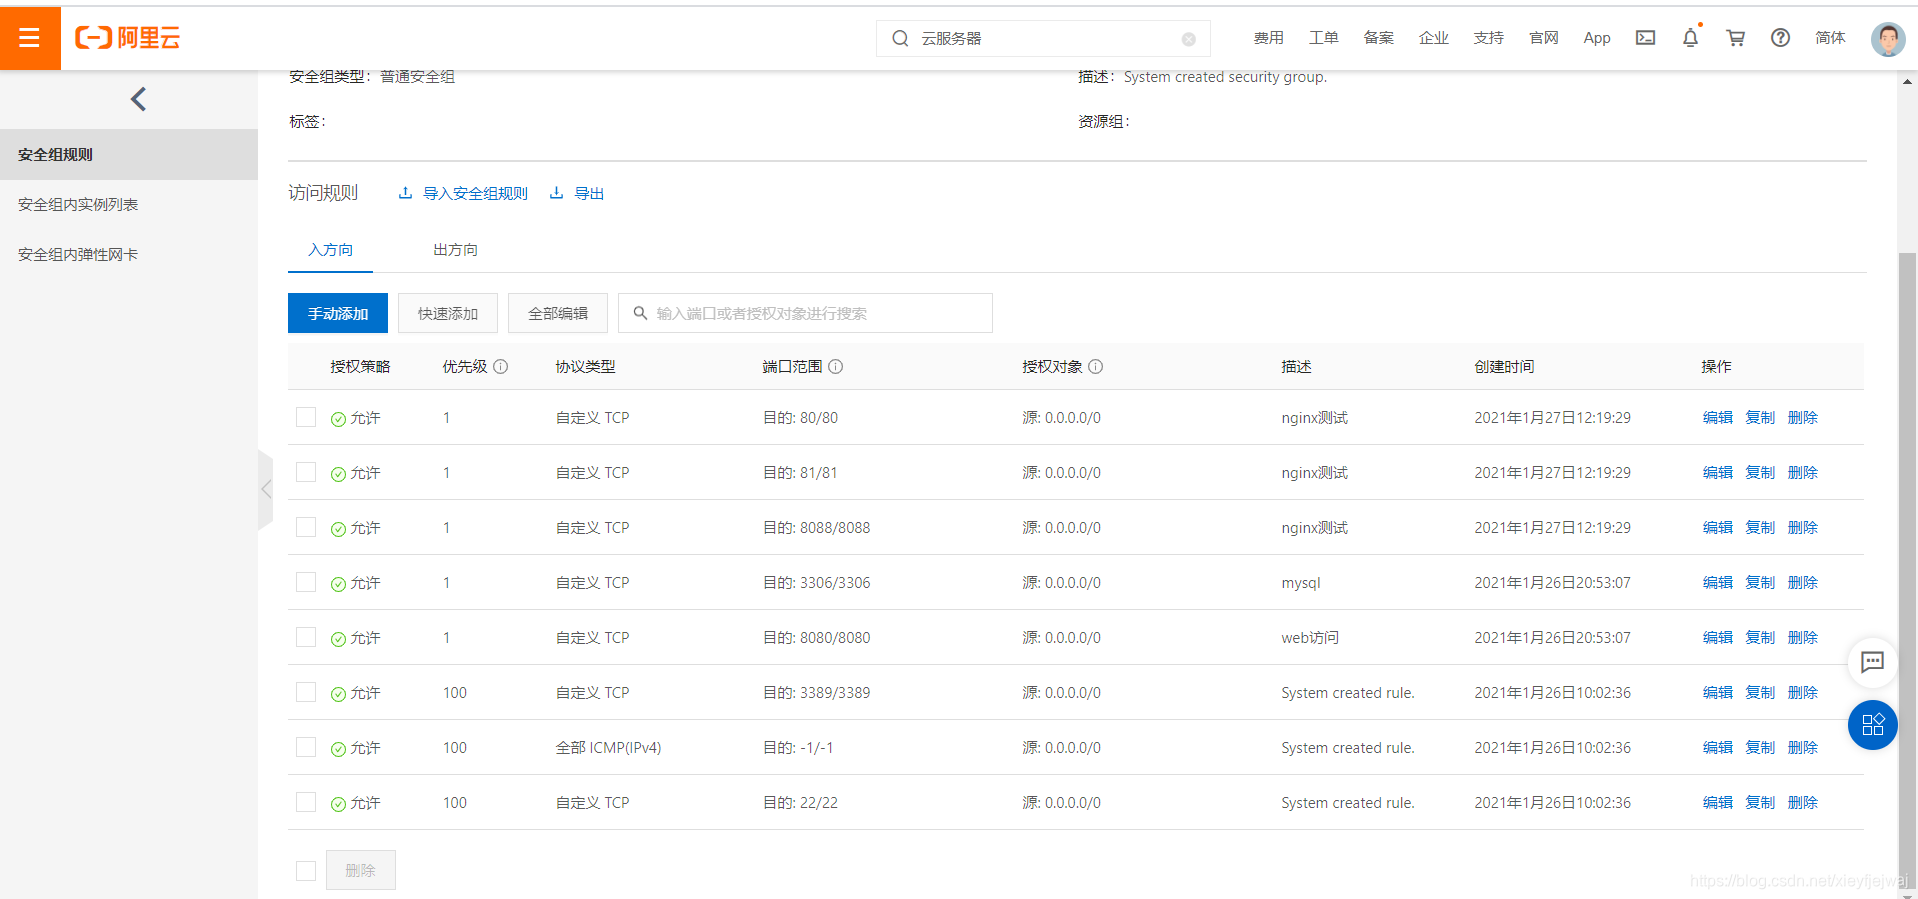Open the blue floating apps icon
Screen dimensions: 1918x899
coord(1872,725)
